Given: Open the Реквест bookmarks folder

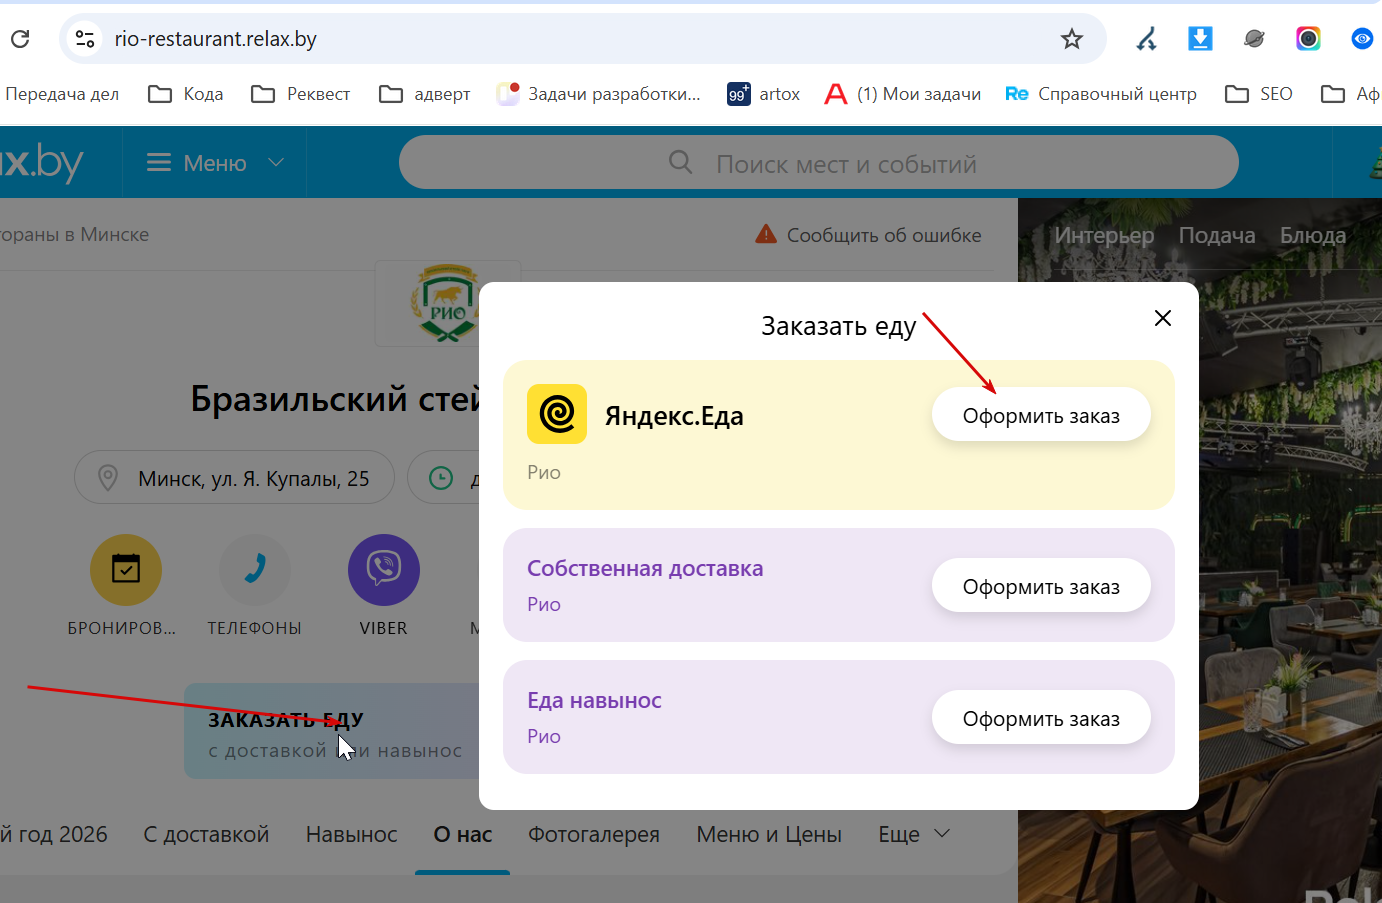Looking at the screenshot, I should (301, 94).
